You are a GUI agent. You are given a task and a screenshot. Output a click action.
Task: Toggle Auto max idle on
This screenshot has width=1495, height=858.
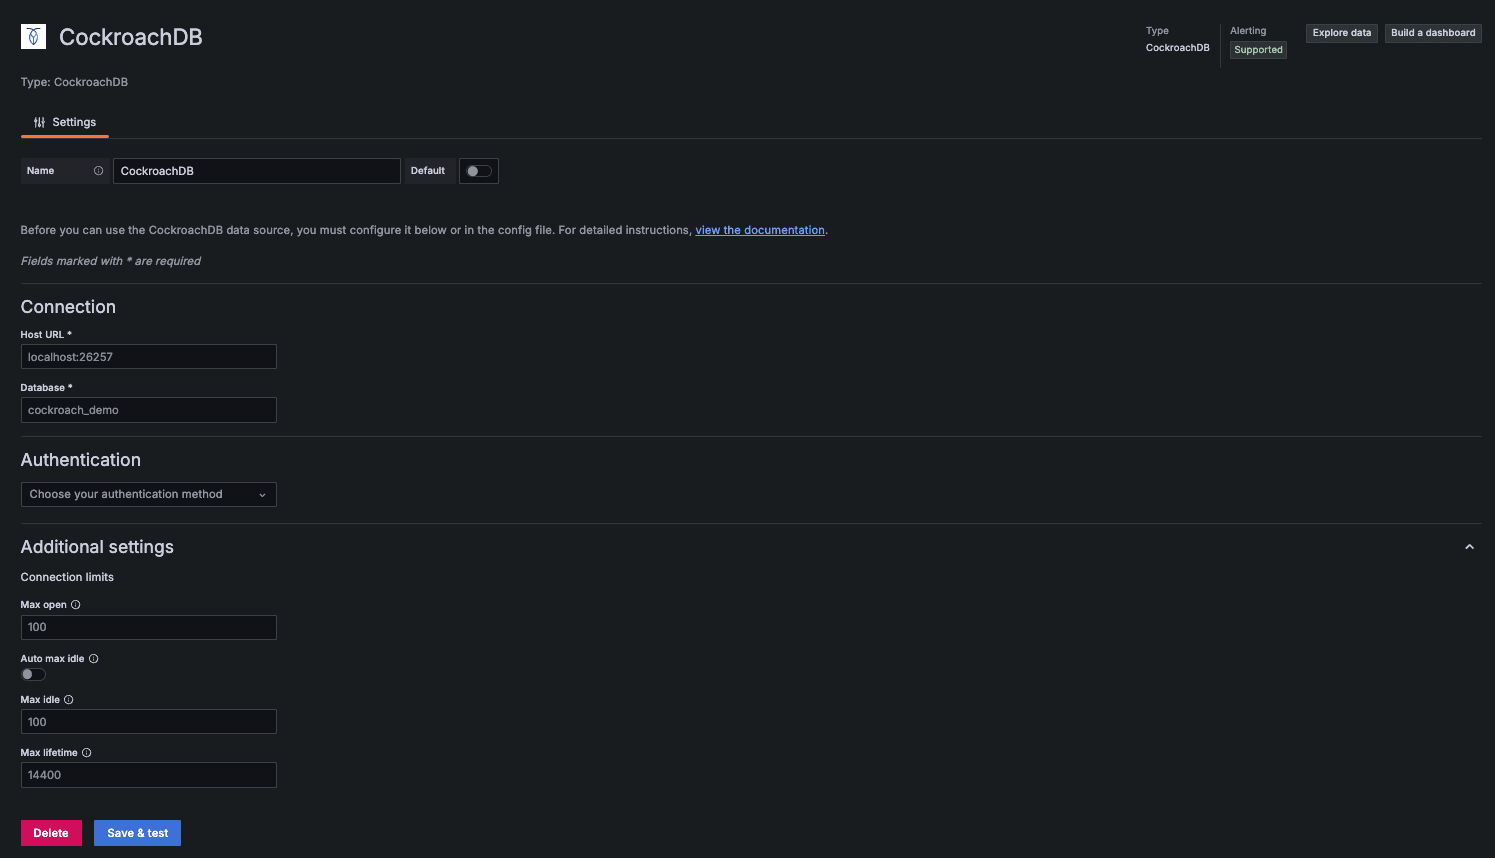click(32, 674)
